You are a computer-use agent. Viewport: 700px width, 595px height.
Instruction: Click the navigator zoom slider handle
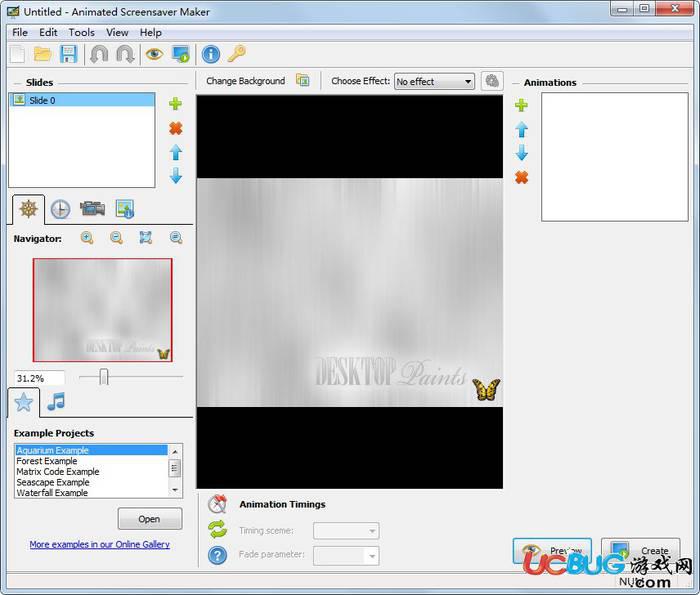[104, 377]
